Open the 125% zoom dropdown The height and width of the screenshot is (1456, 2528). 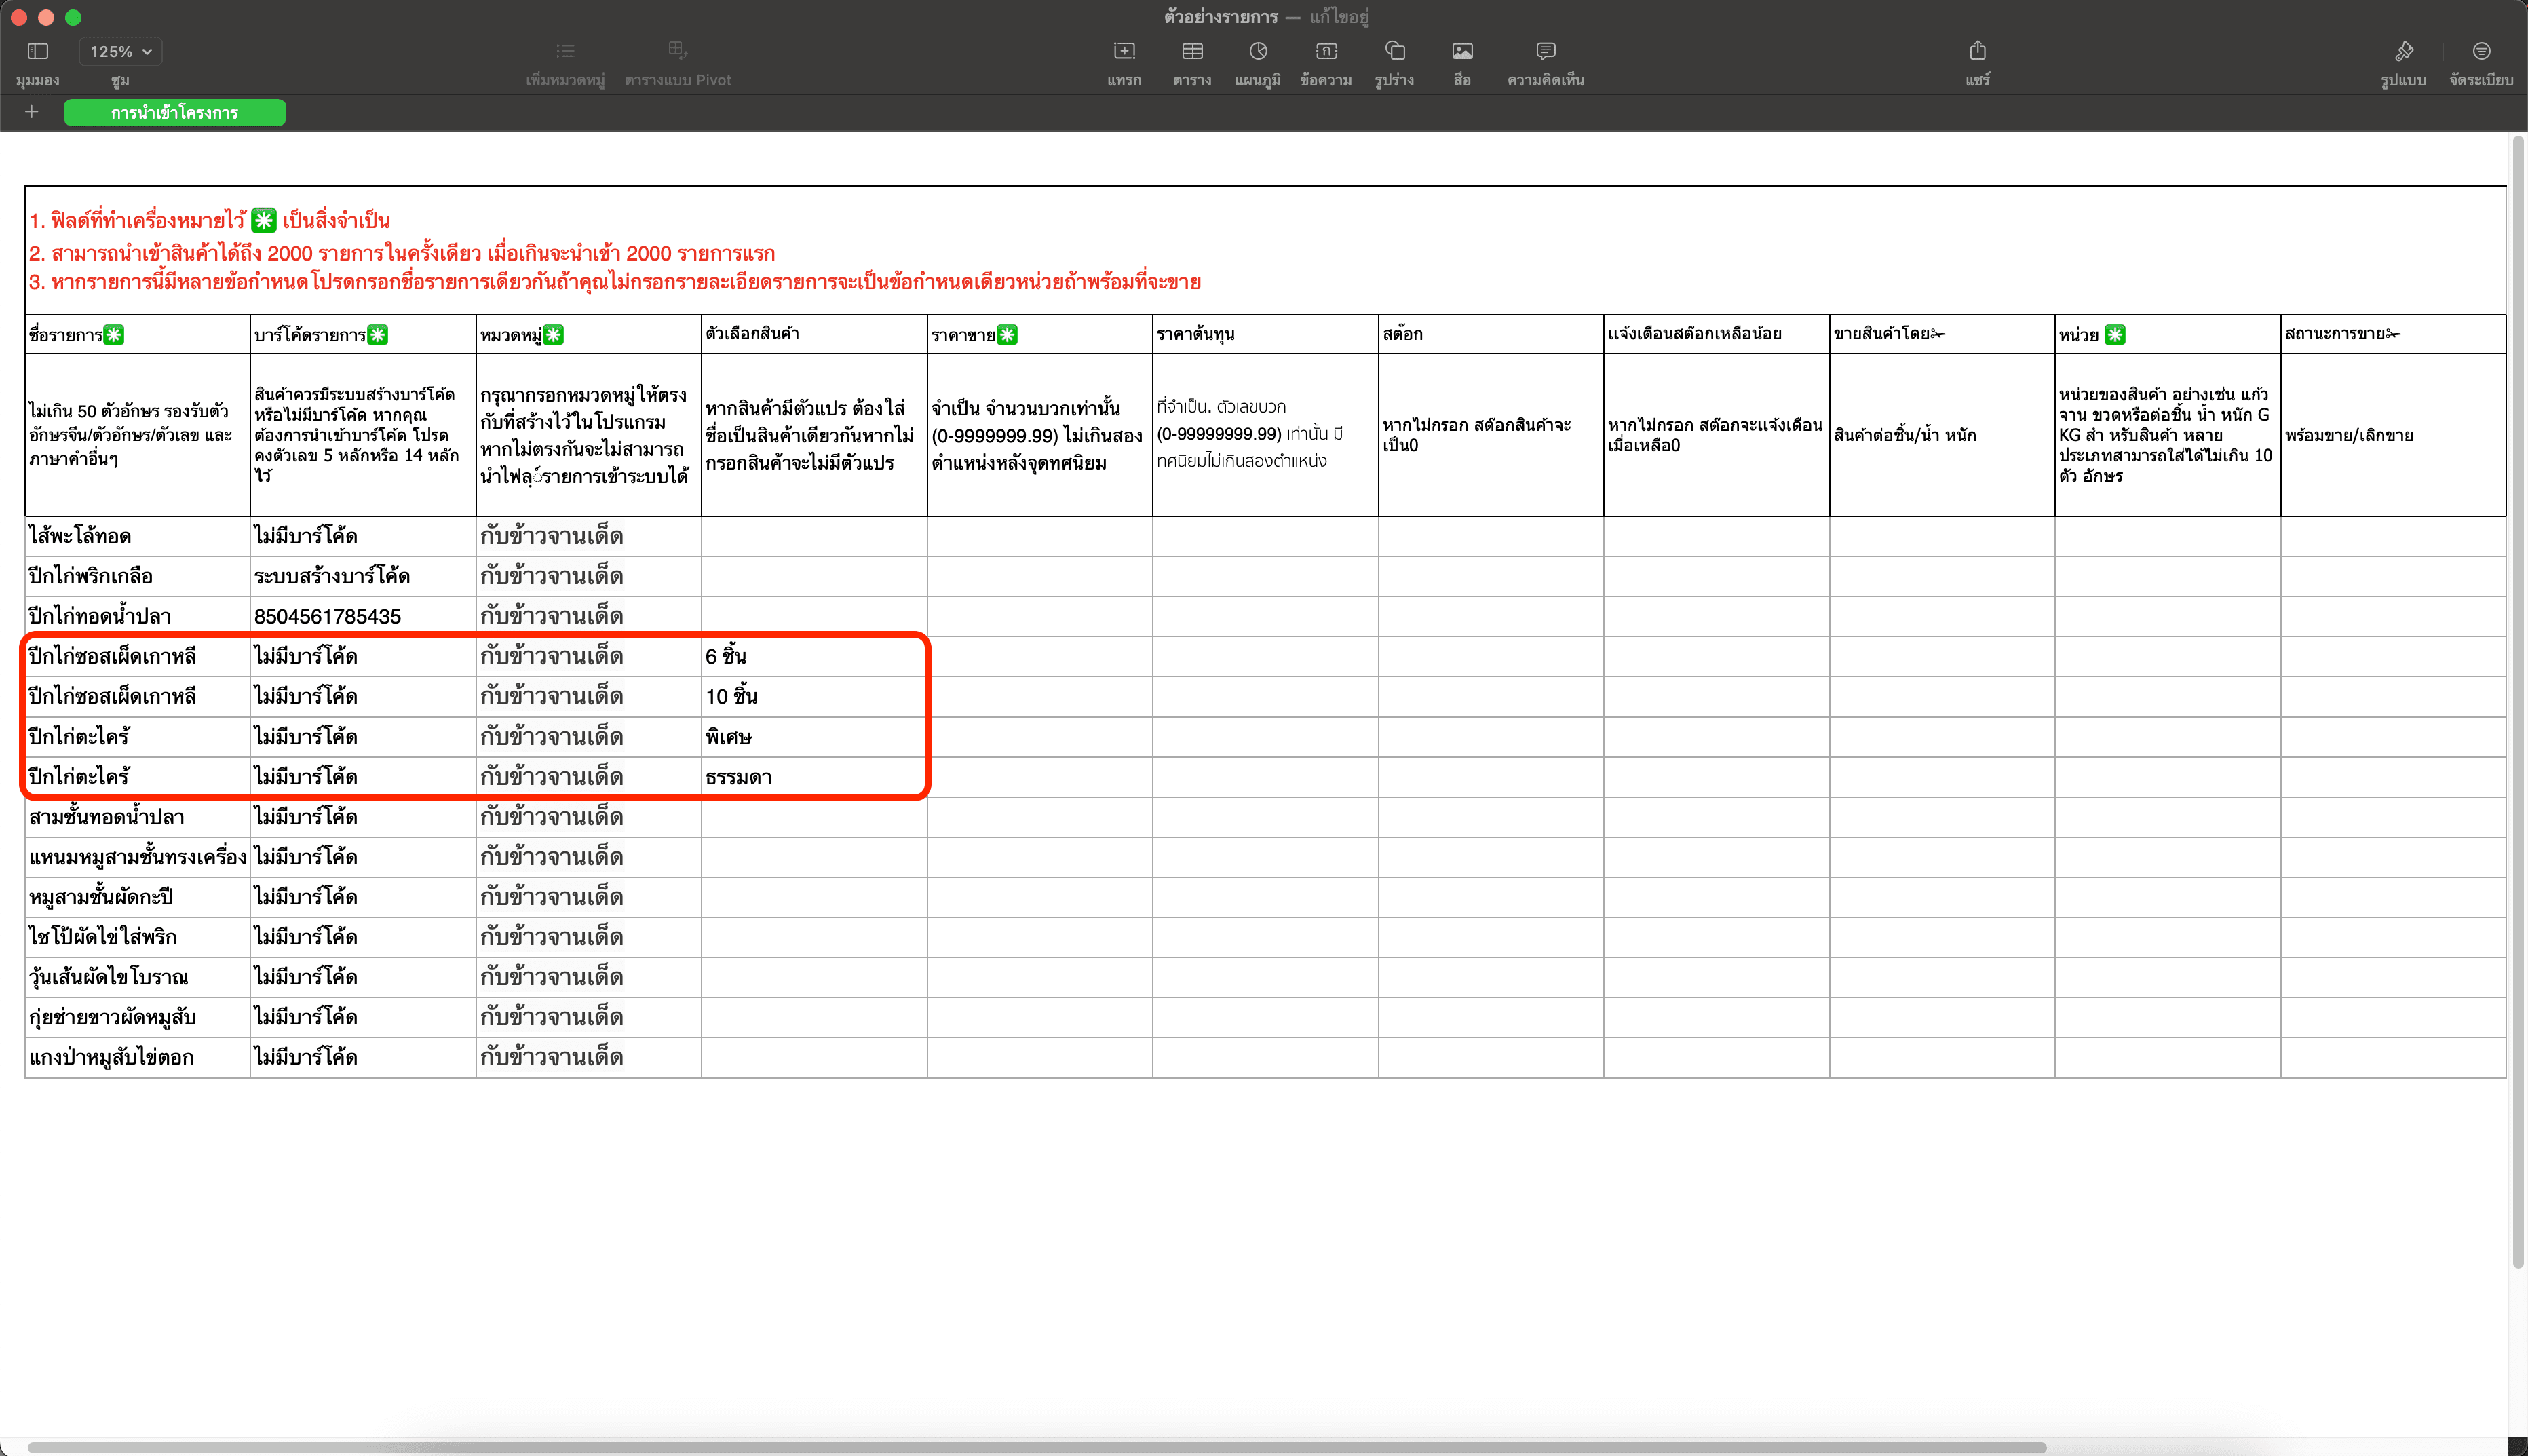[120, 51]
